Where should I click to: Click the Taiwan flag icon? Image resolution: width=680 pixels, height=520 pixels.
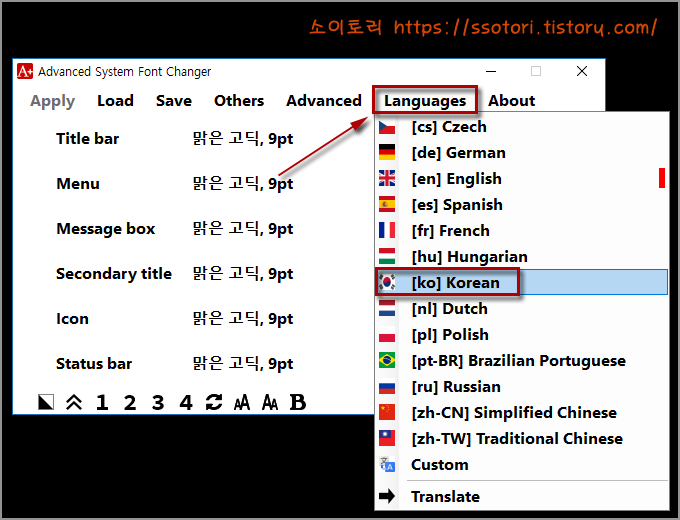click(387, 438)
